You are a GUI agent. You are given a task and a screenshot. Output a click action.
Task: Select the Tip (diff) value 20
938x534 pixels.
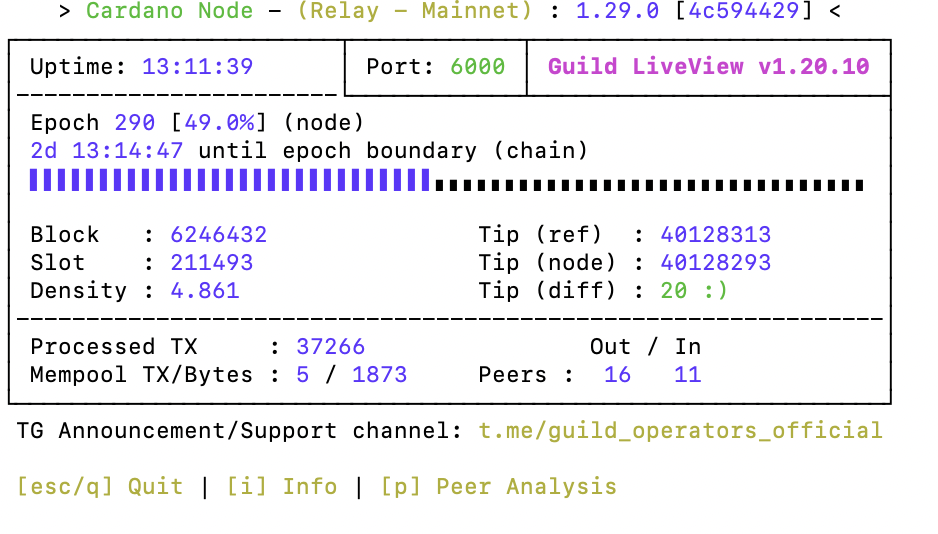coord(674,291)
